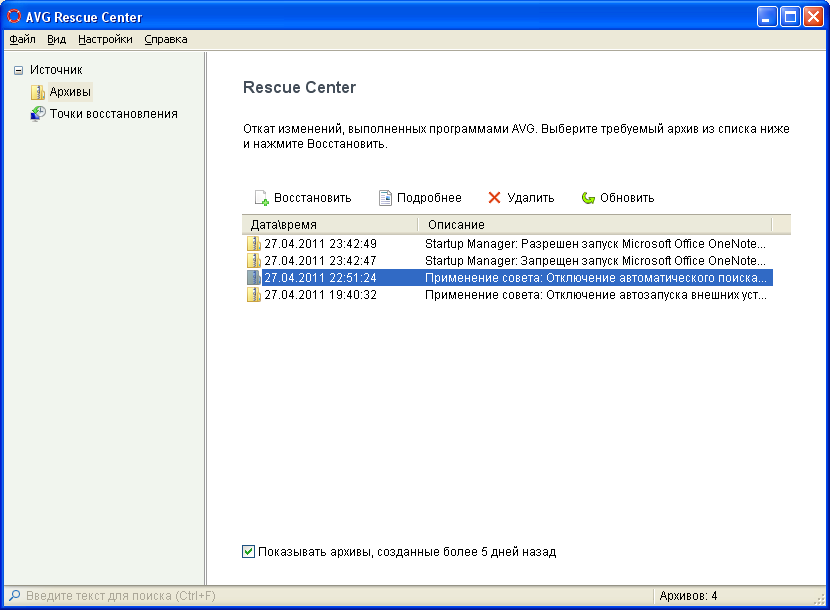Screen dimensions: 830x610
Task: Select Точки восстановления in the tree
Action: pyautogui.click(x=114, y=114)
